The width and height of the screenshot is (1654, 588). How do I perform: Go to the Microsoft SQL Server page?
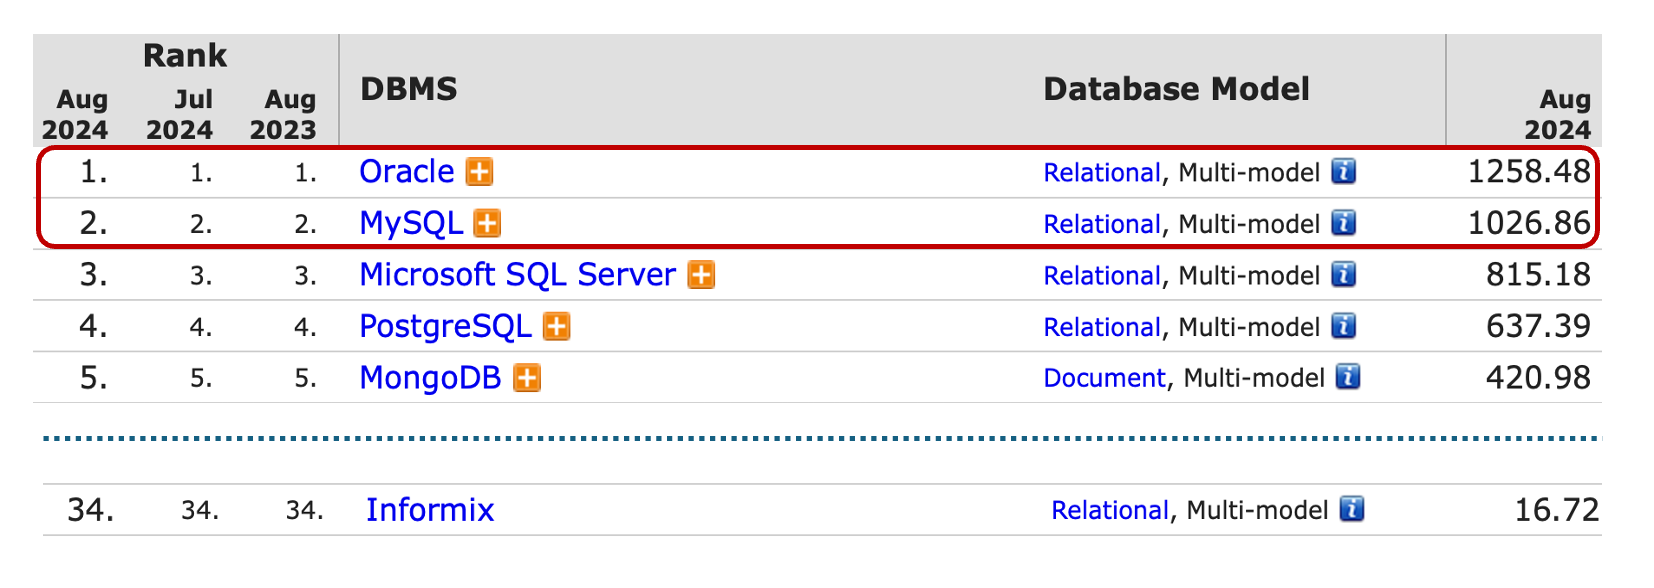(517, 275)
